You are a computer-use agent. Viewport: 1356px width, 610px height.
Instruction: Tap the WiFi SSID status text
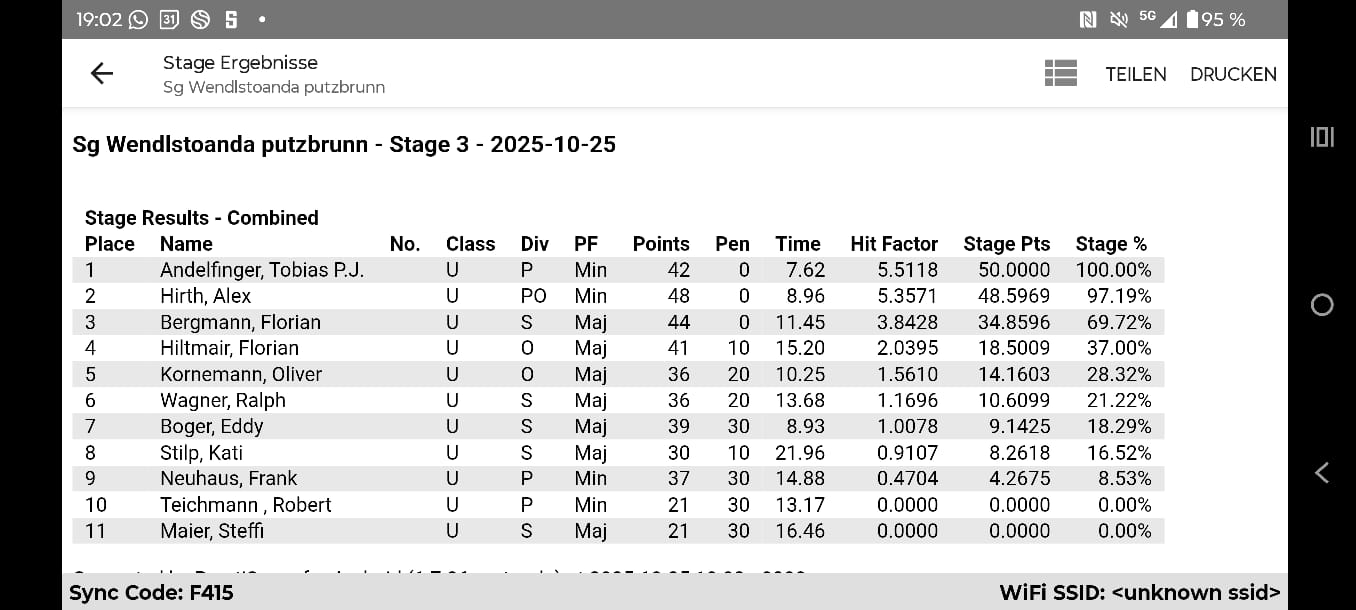[x=1139, y=592]
